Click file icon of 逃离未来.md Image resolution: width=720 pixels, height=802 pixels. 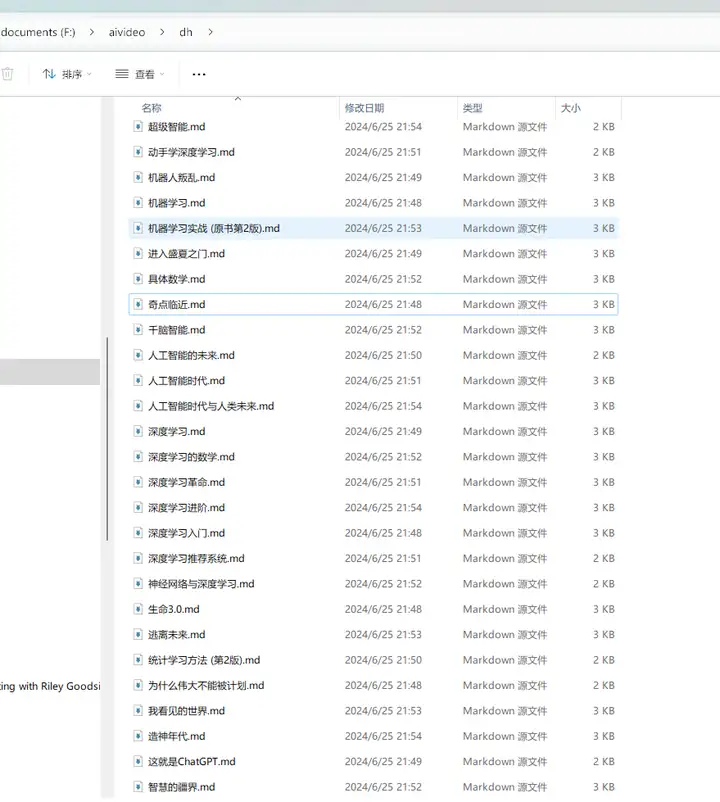pyautogui.click(x=138, y=635)
